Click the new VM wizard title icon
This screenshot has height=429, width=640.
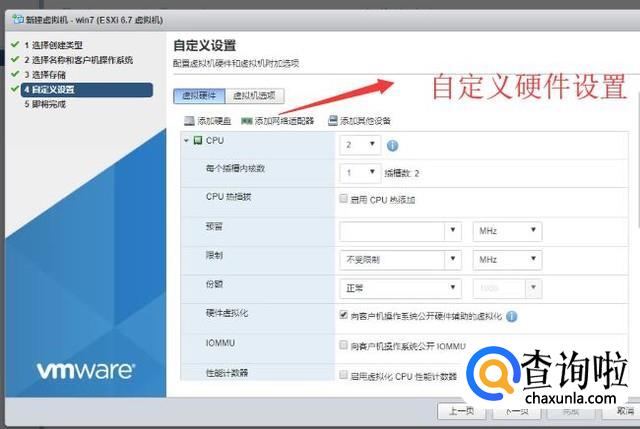click(18, 19)
